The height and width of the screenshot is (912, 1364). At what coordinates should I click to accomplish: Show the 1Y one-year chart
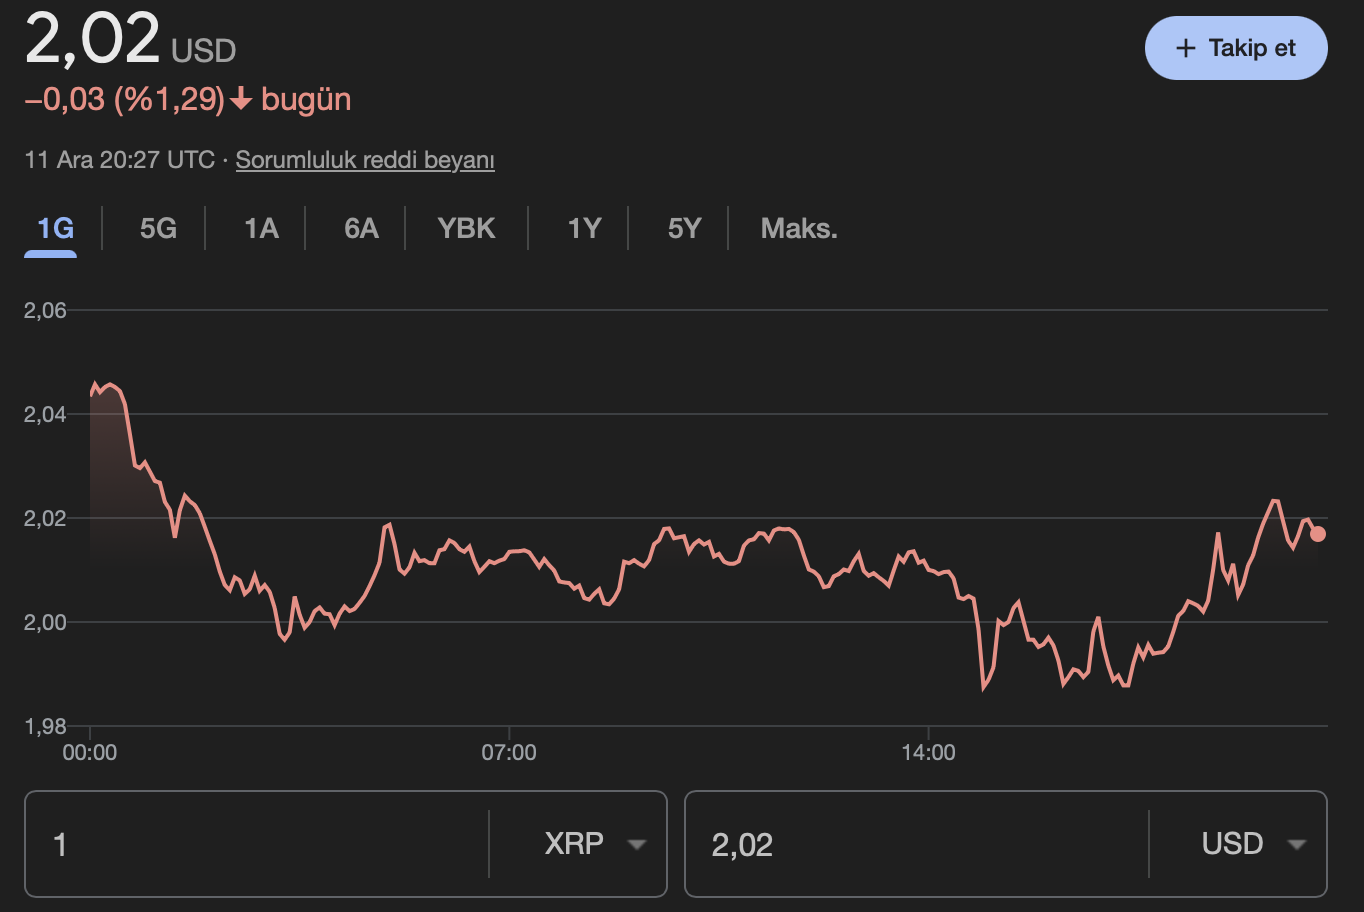[583, 228]
